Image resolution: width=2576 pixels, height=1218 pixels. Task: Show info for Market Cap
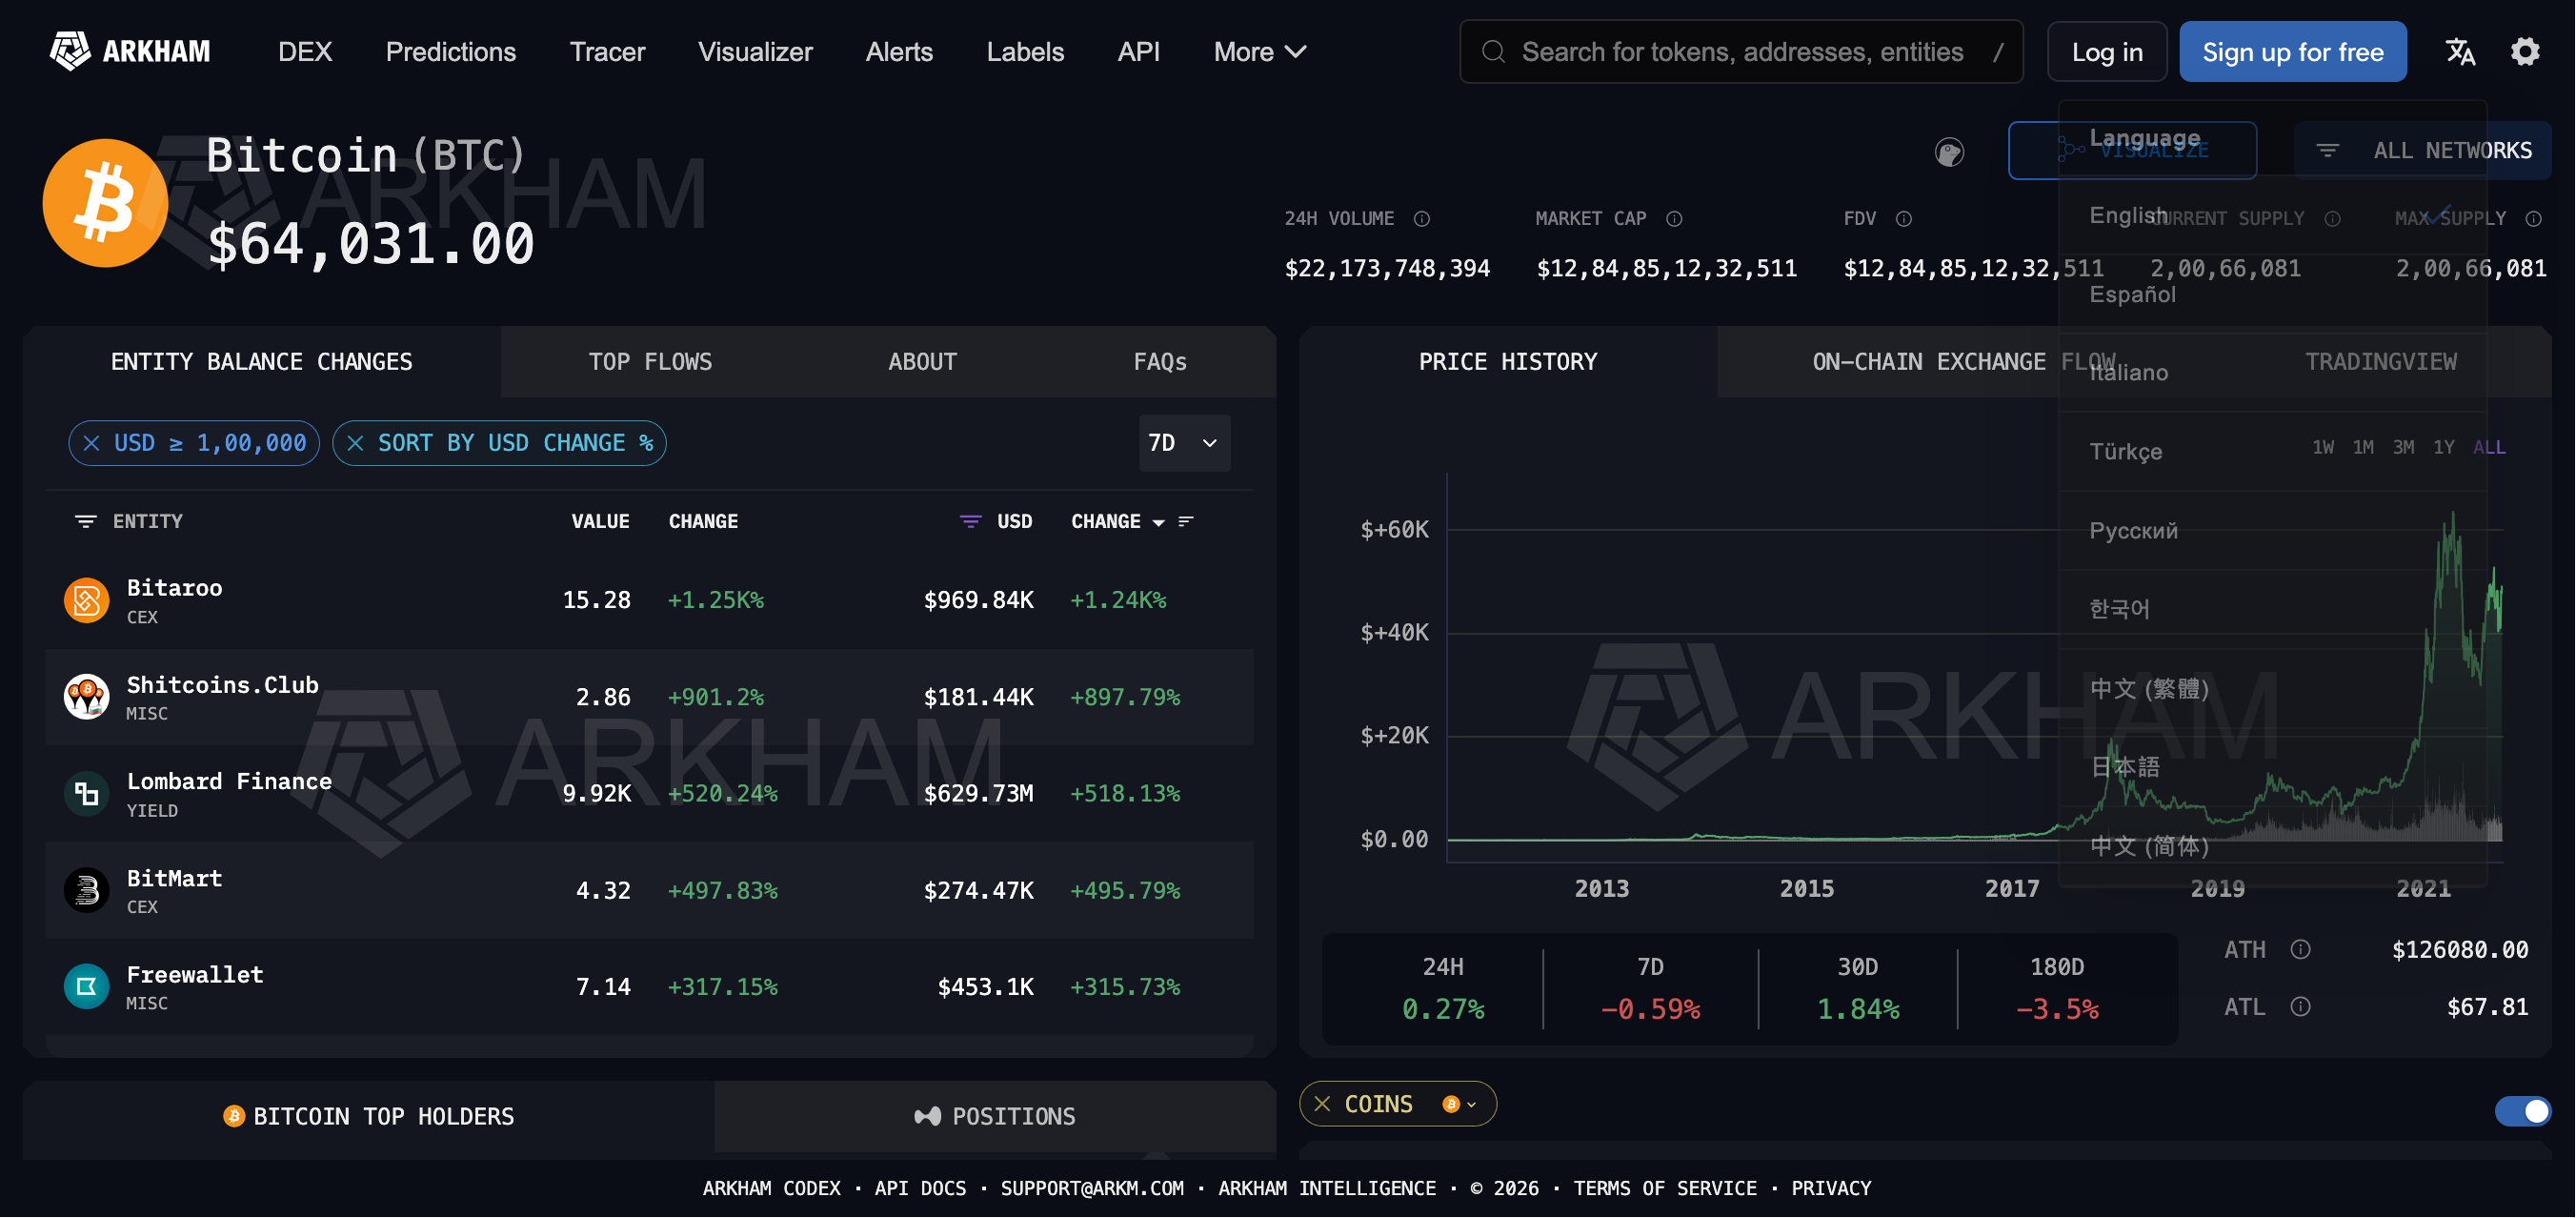pos(1674,219)
